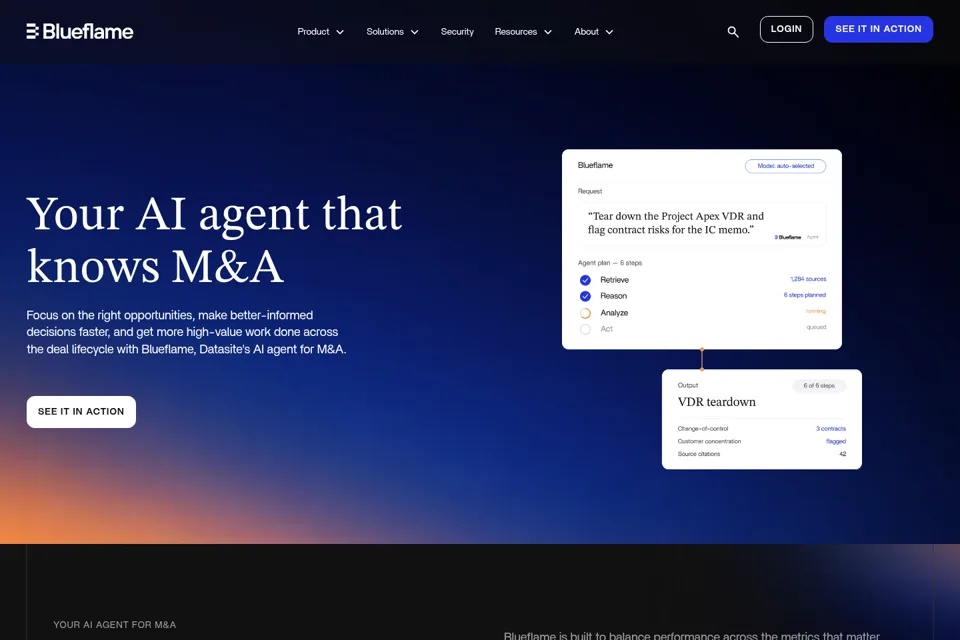
Task: Click the 6 steps planned label
Action: tap(804, 295)
